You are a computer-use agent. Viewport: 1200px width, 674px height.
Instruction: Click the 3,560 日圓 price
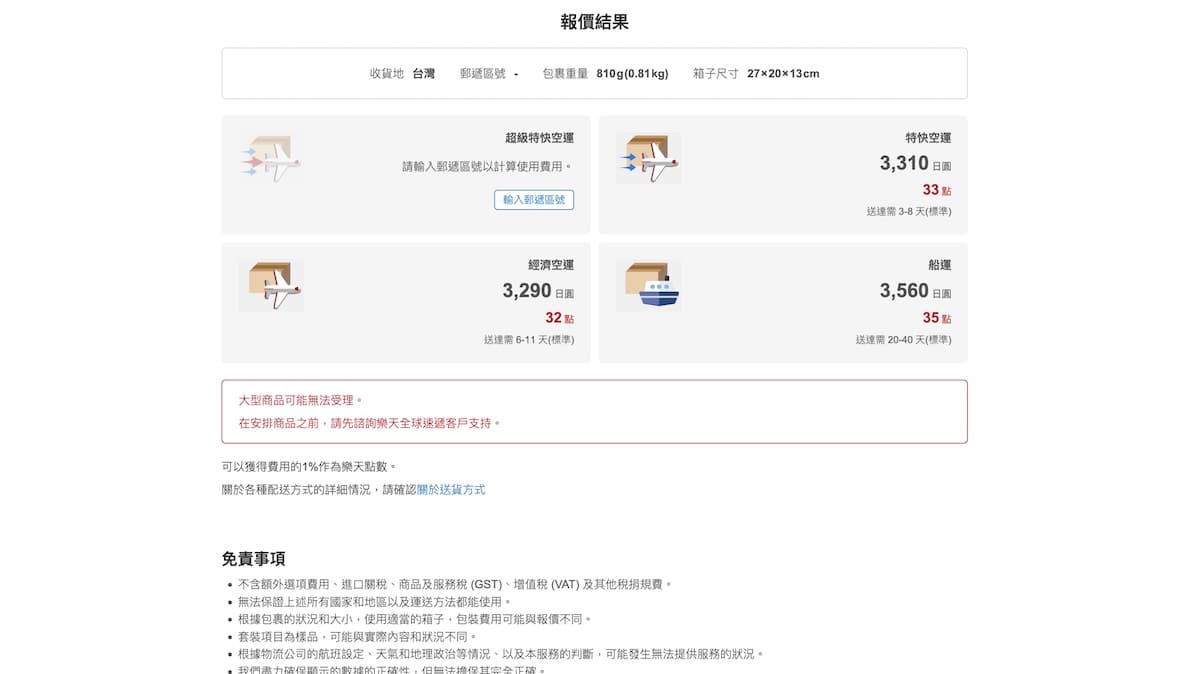point(915,291)
